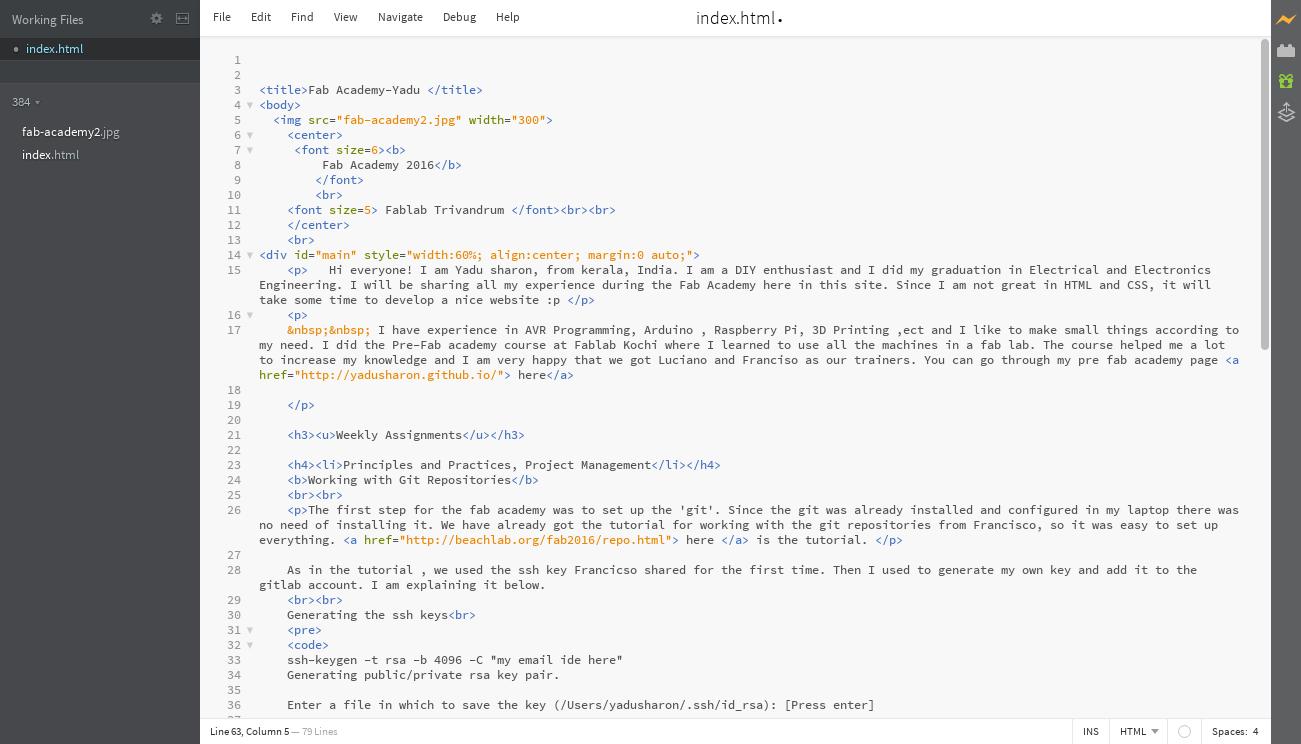Click the green gift update notification icon
1301x744 pixels.
(x=1286, y=81)
